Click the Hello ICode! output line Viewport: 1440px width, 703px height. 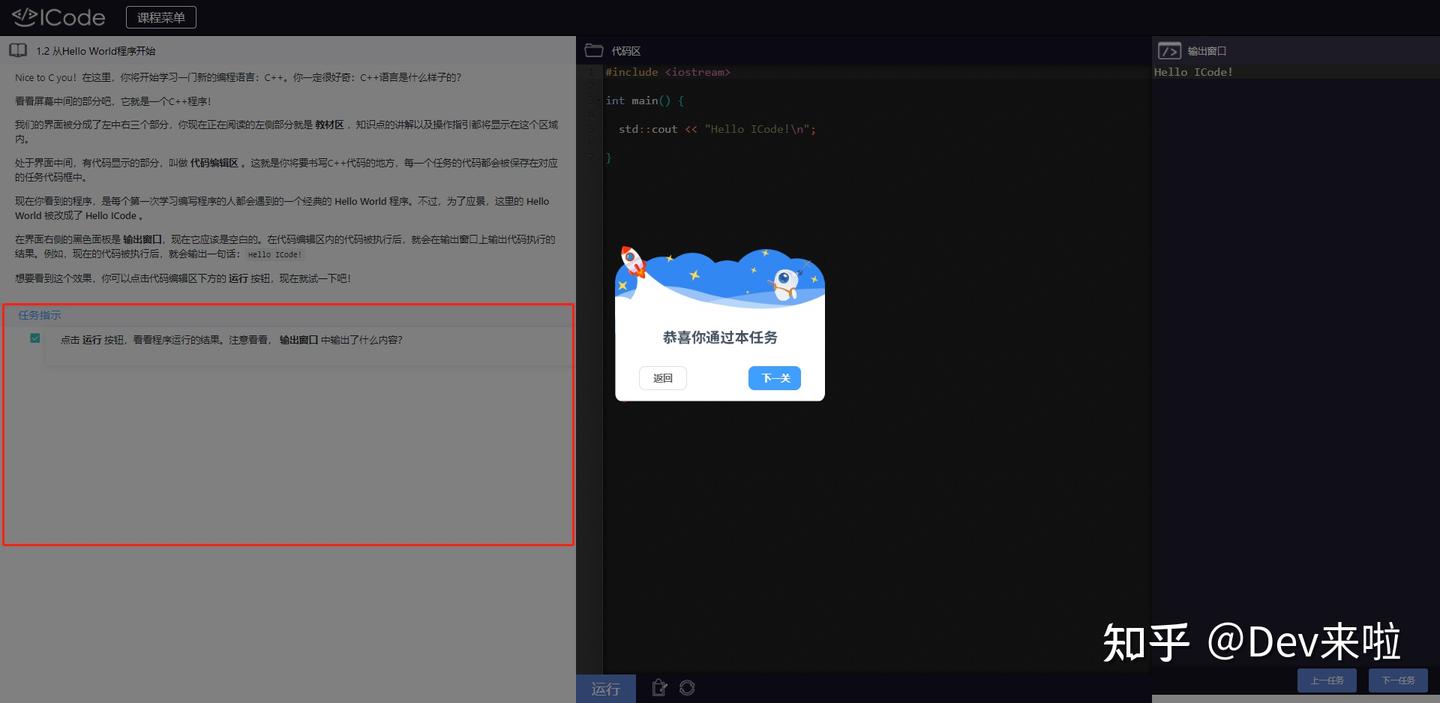coord(1193,71)
